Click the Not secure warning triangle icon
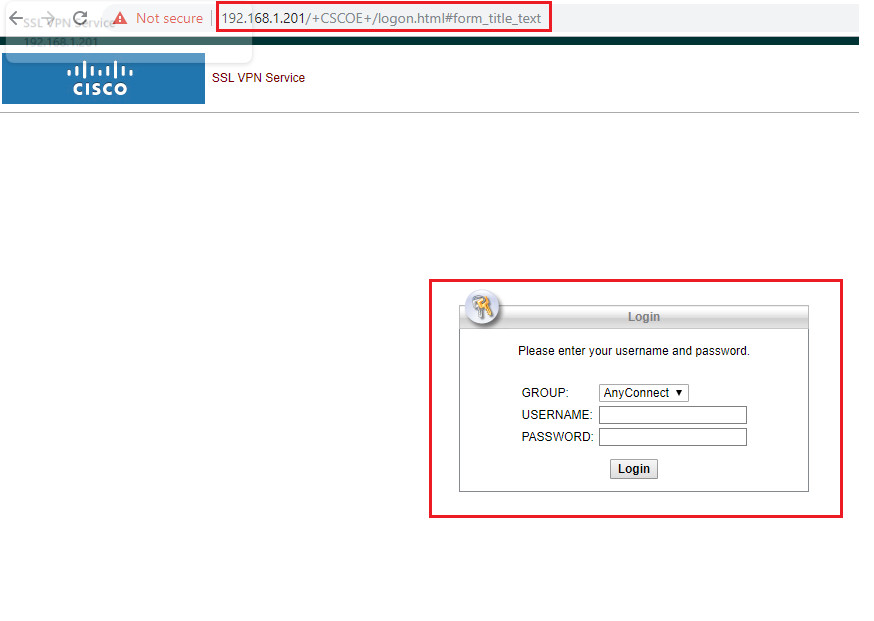874x621 pixels. tap(120, 18)
